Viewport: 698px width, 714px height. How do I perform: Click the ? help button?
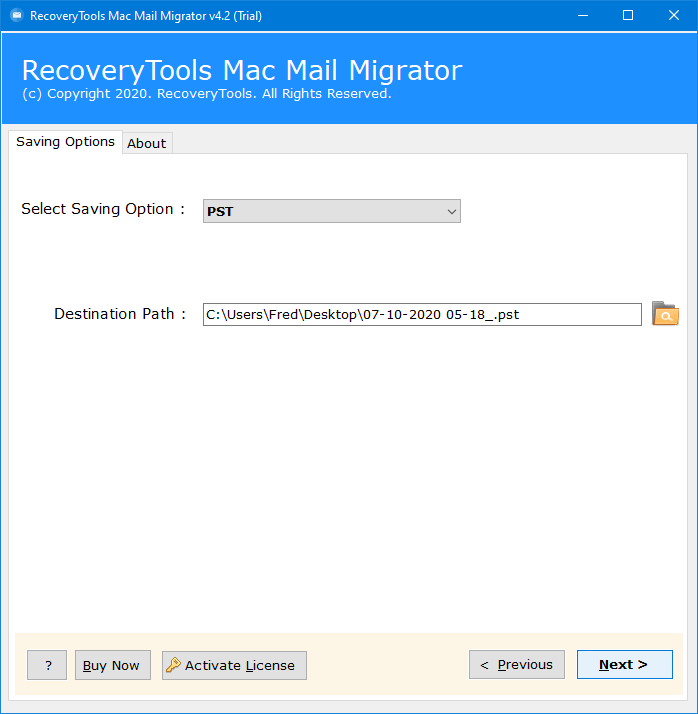(47, 665)
